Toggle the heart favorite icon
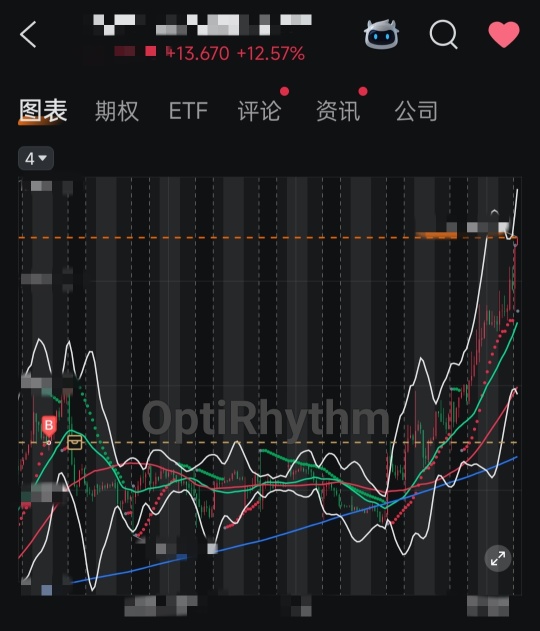 [504, 35]
